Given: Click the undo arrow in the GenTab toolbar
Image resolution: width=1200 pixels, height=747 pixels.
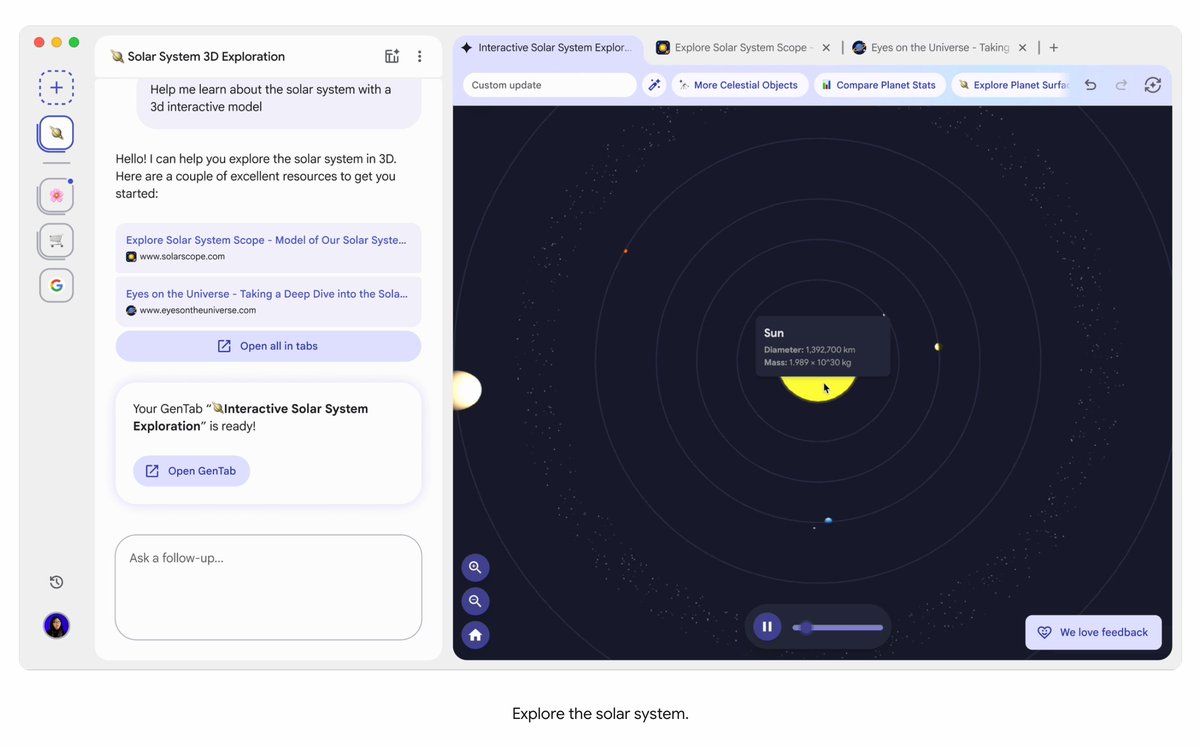Looking at the screenshot, I should (x=1090, y=86).
